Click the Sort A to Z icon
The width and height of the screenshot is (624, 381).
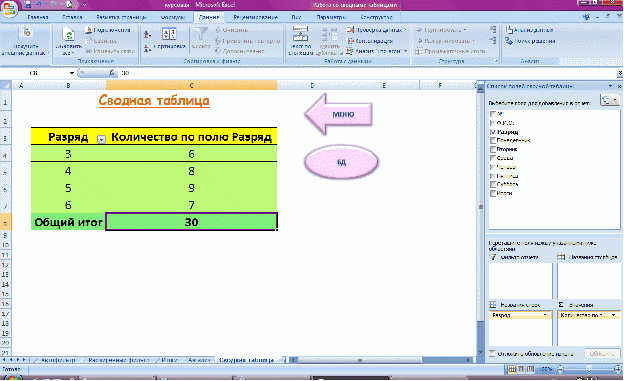point(147,35)
